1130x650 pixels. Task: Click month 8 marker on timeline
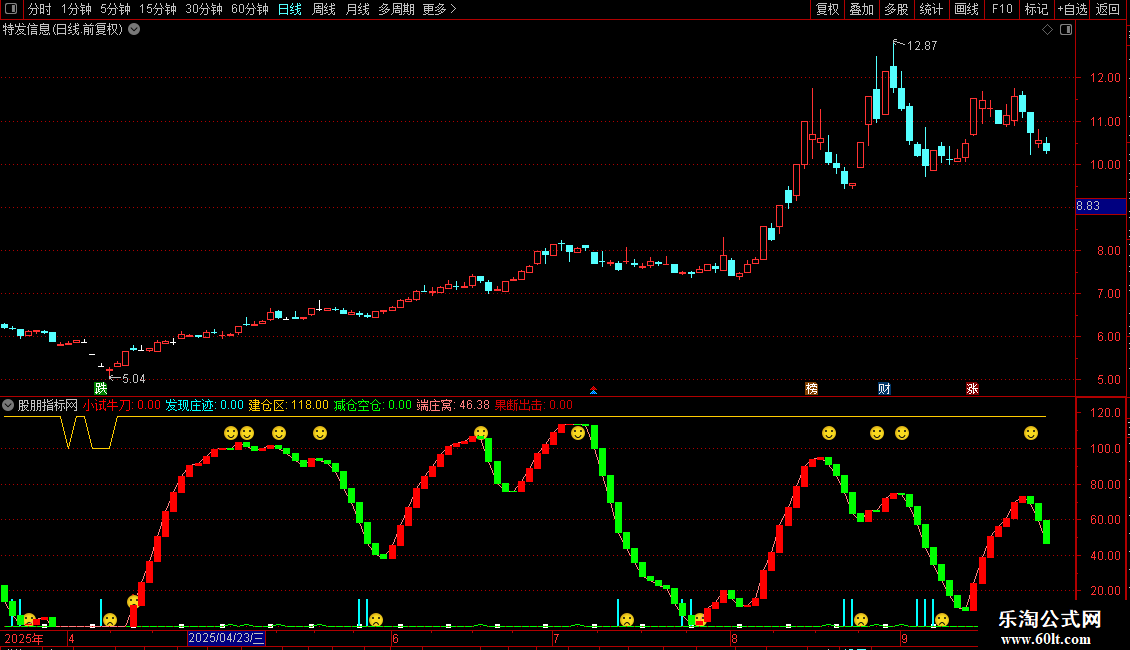pos(734,638)
